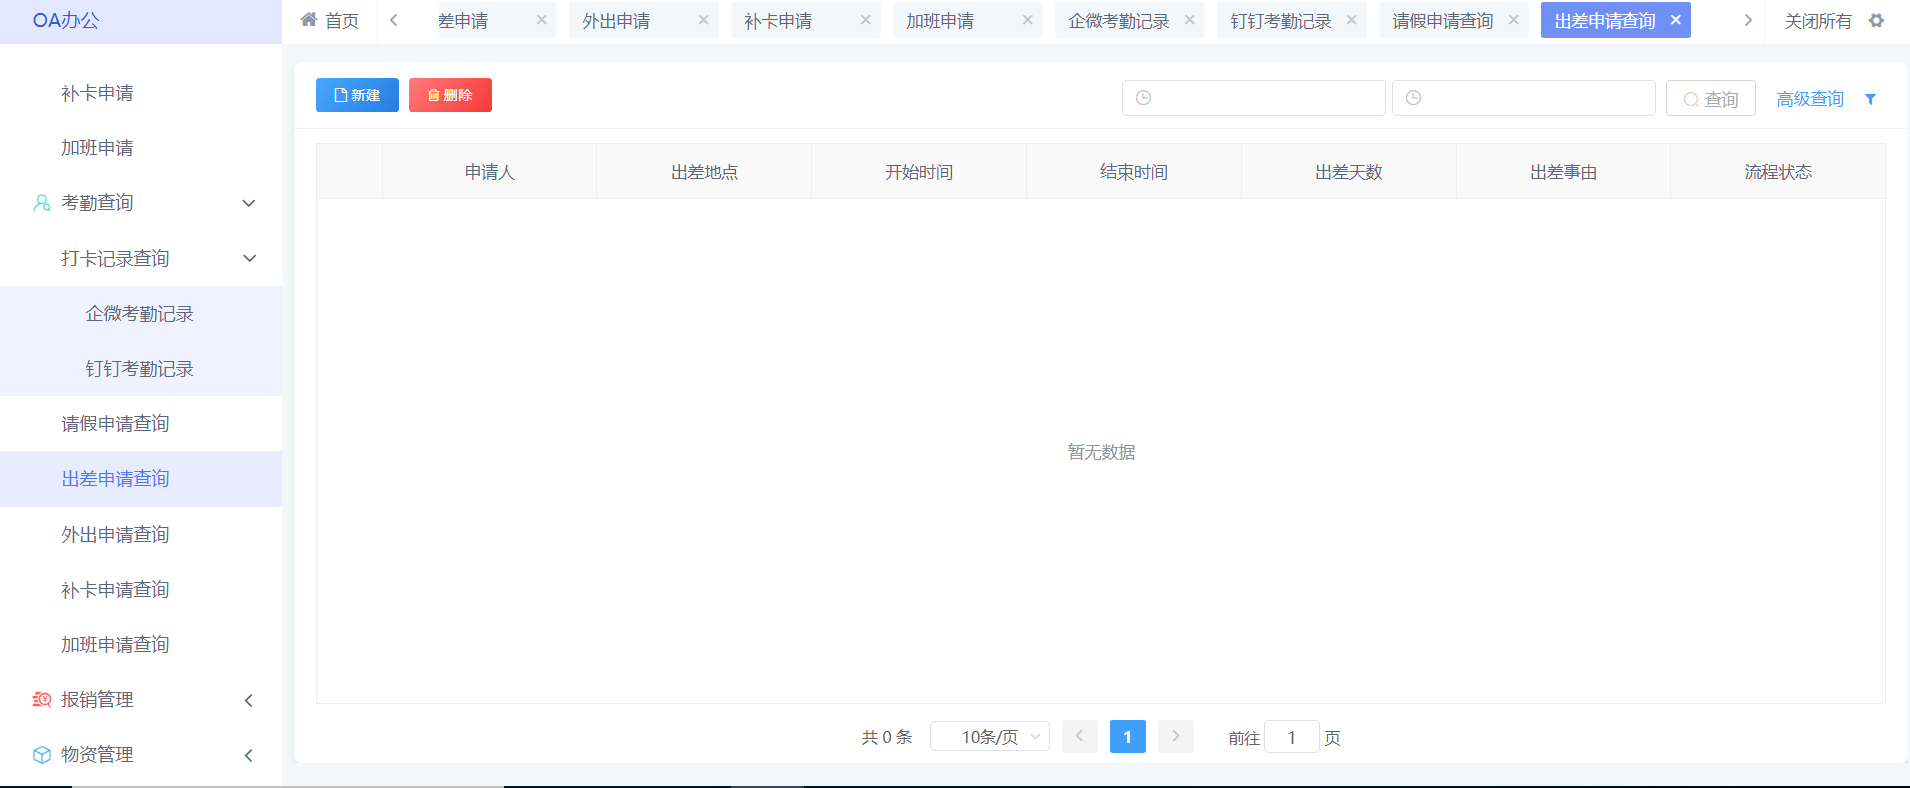Expand the 报销管理 menu chevron

pos(249,700)
